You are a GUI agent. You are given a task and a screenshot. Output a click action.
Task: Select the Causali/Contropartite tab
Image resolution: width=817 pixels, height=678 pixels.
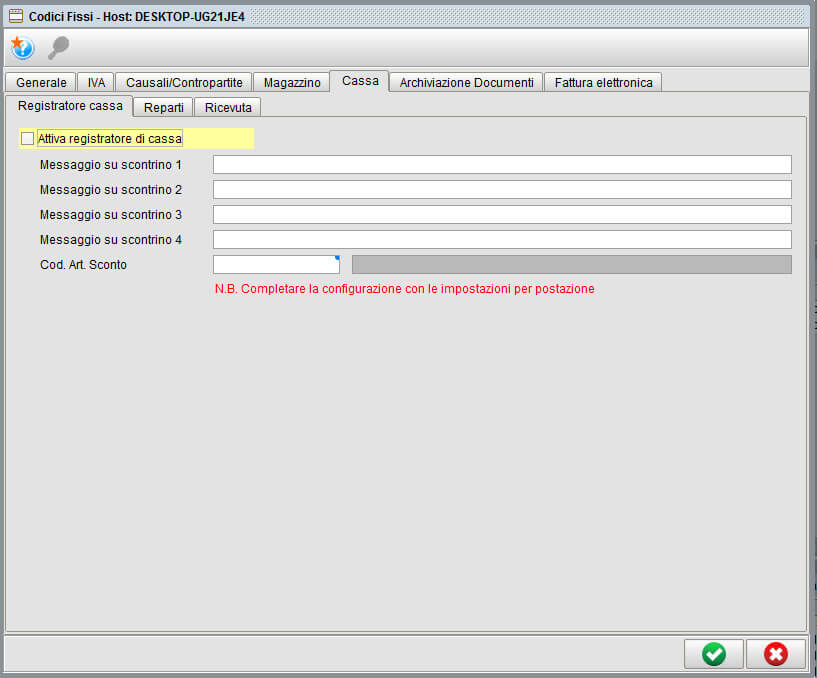coord(184,82)
